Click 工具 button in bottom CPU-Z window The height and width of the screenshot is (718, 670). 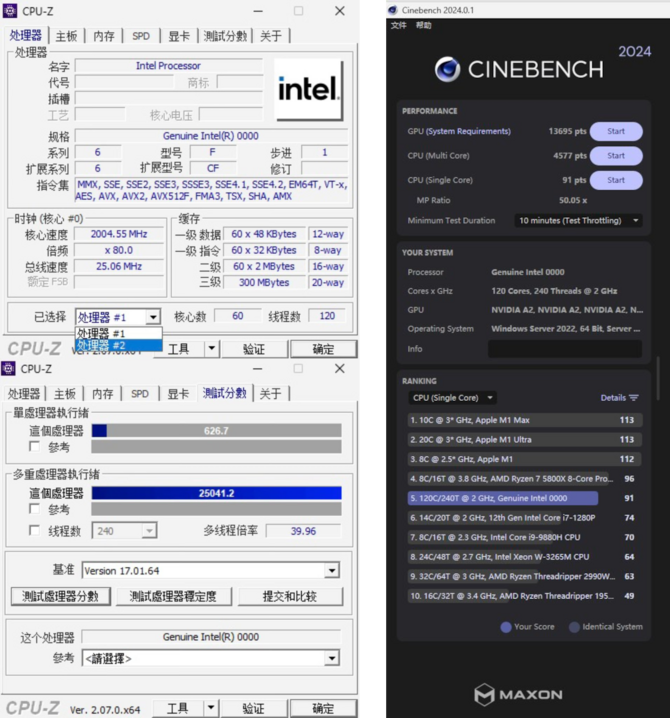pos(178,708)
